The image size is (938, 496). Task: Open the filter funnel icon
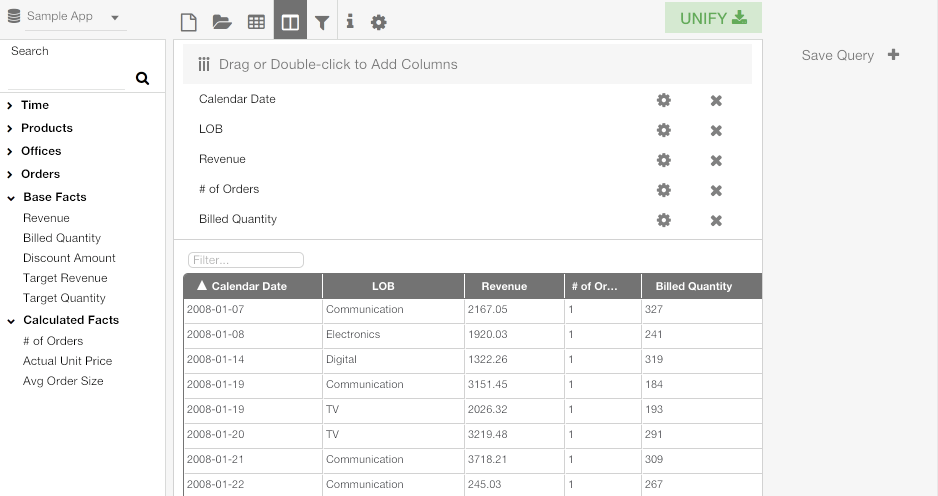[322, 22]
